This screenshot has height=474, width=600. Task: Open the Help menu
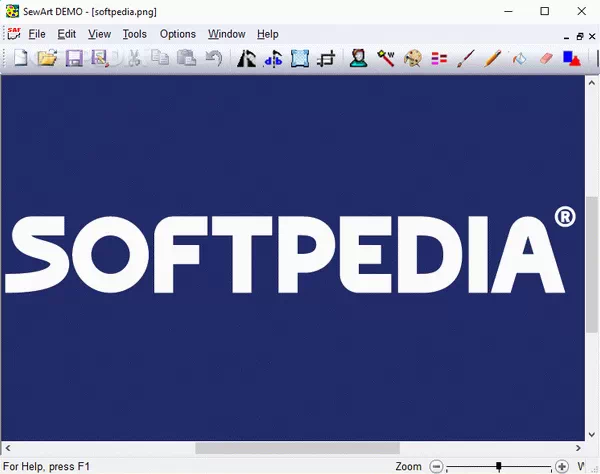267,34
